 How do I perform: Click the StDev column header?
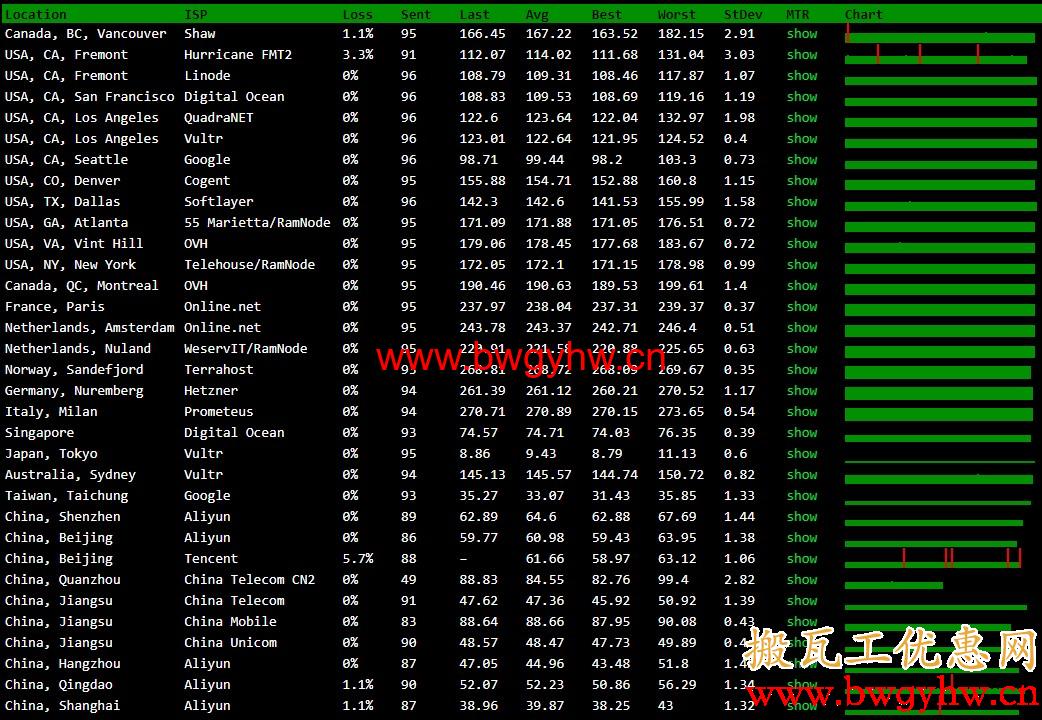click(x=743, y=14)
